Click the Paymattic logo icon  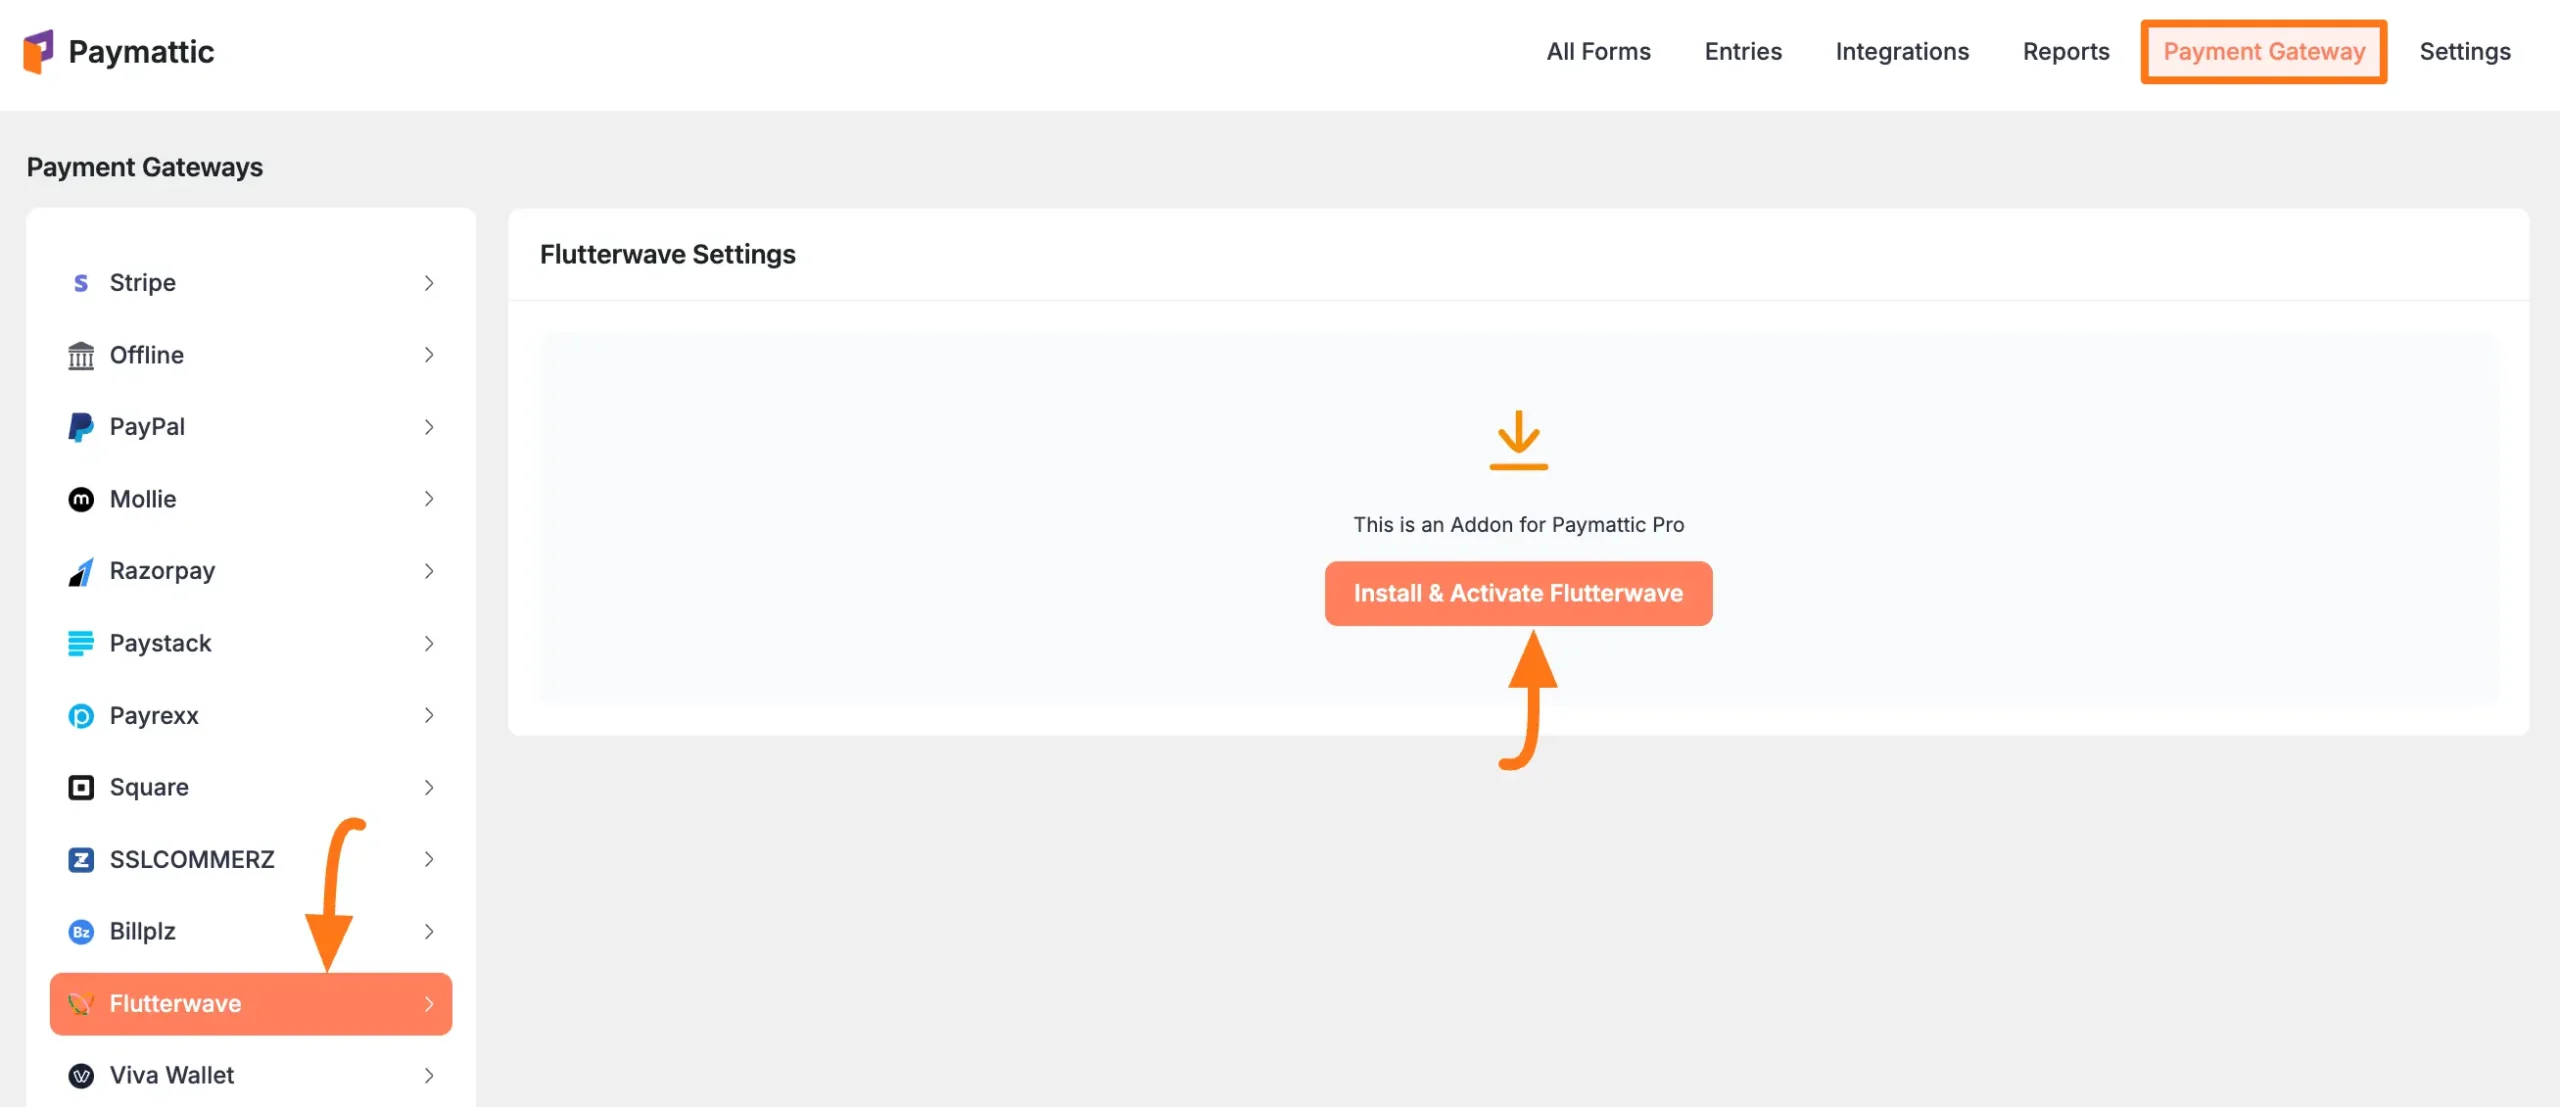coord(38,51)
